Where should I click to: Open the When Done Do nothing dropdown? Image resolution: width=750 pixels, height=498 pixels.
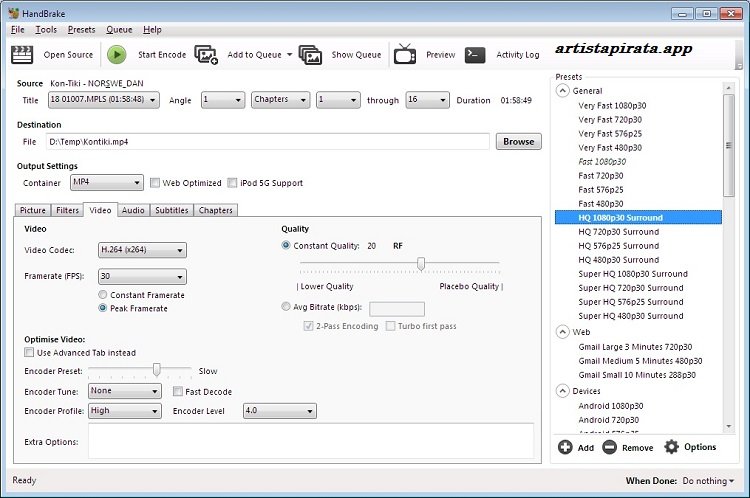[x=708, y=481]
